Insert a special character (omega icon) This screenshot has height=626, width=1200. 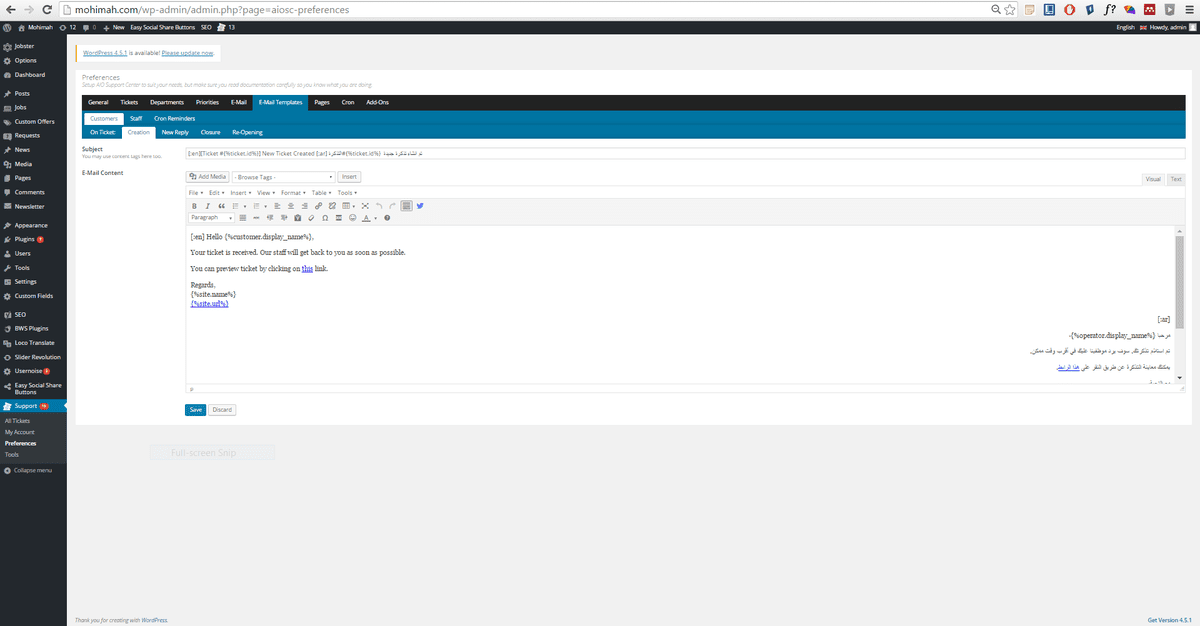[x=325, y=218]
